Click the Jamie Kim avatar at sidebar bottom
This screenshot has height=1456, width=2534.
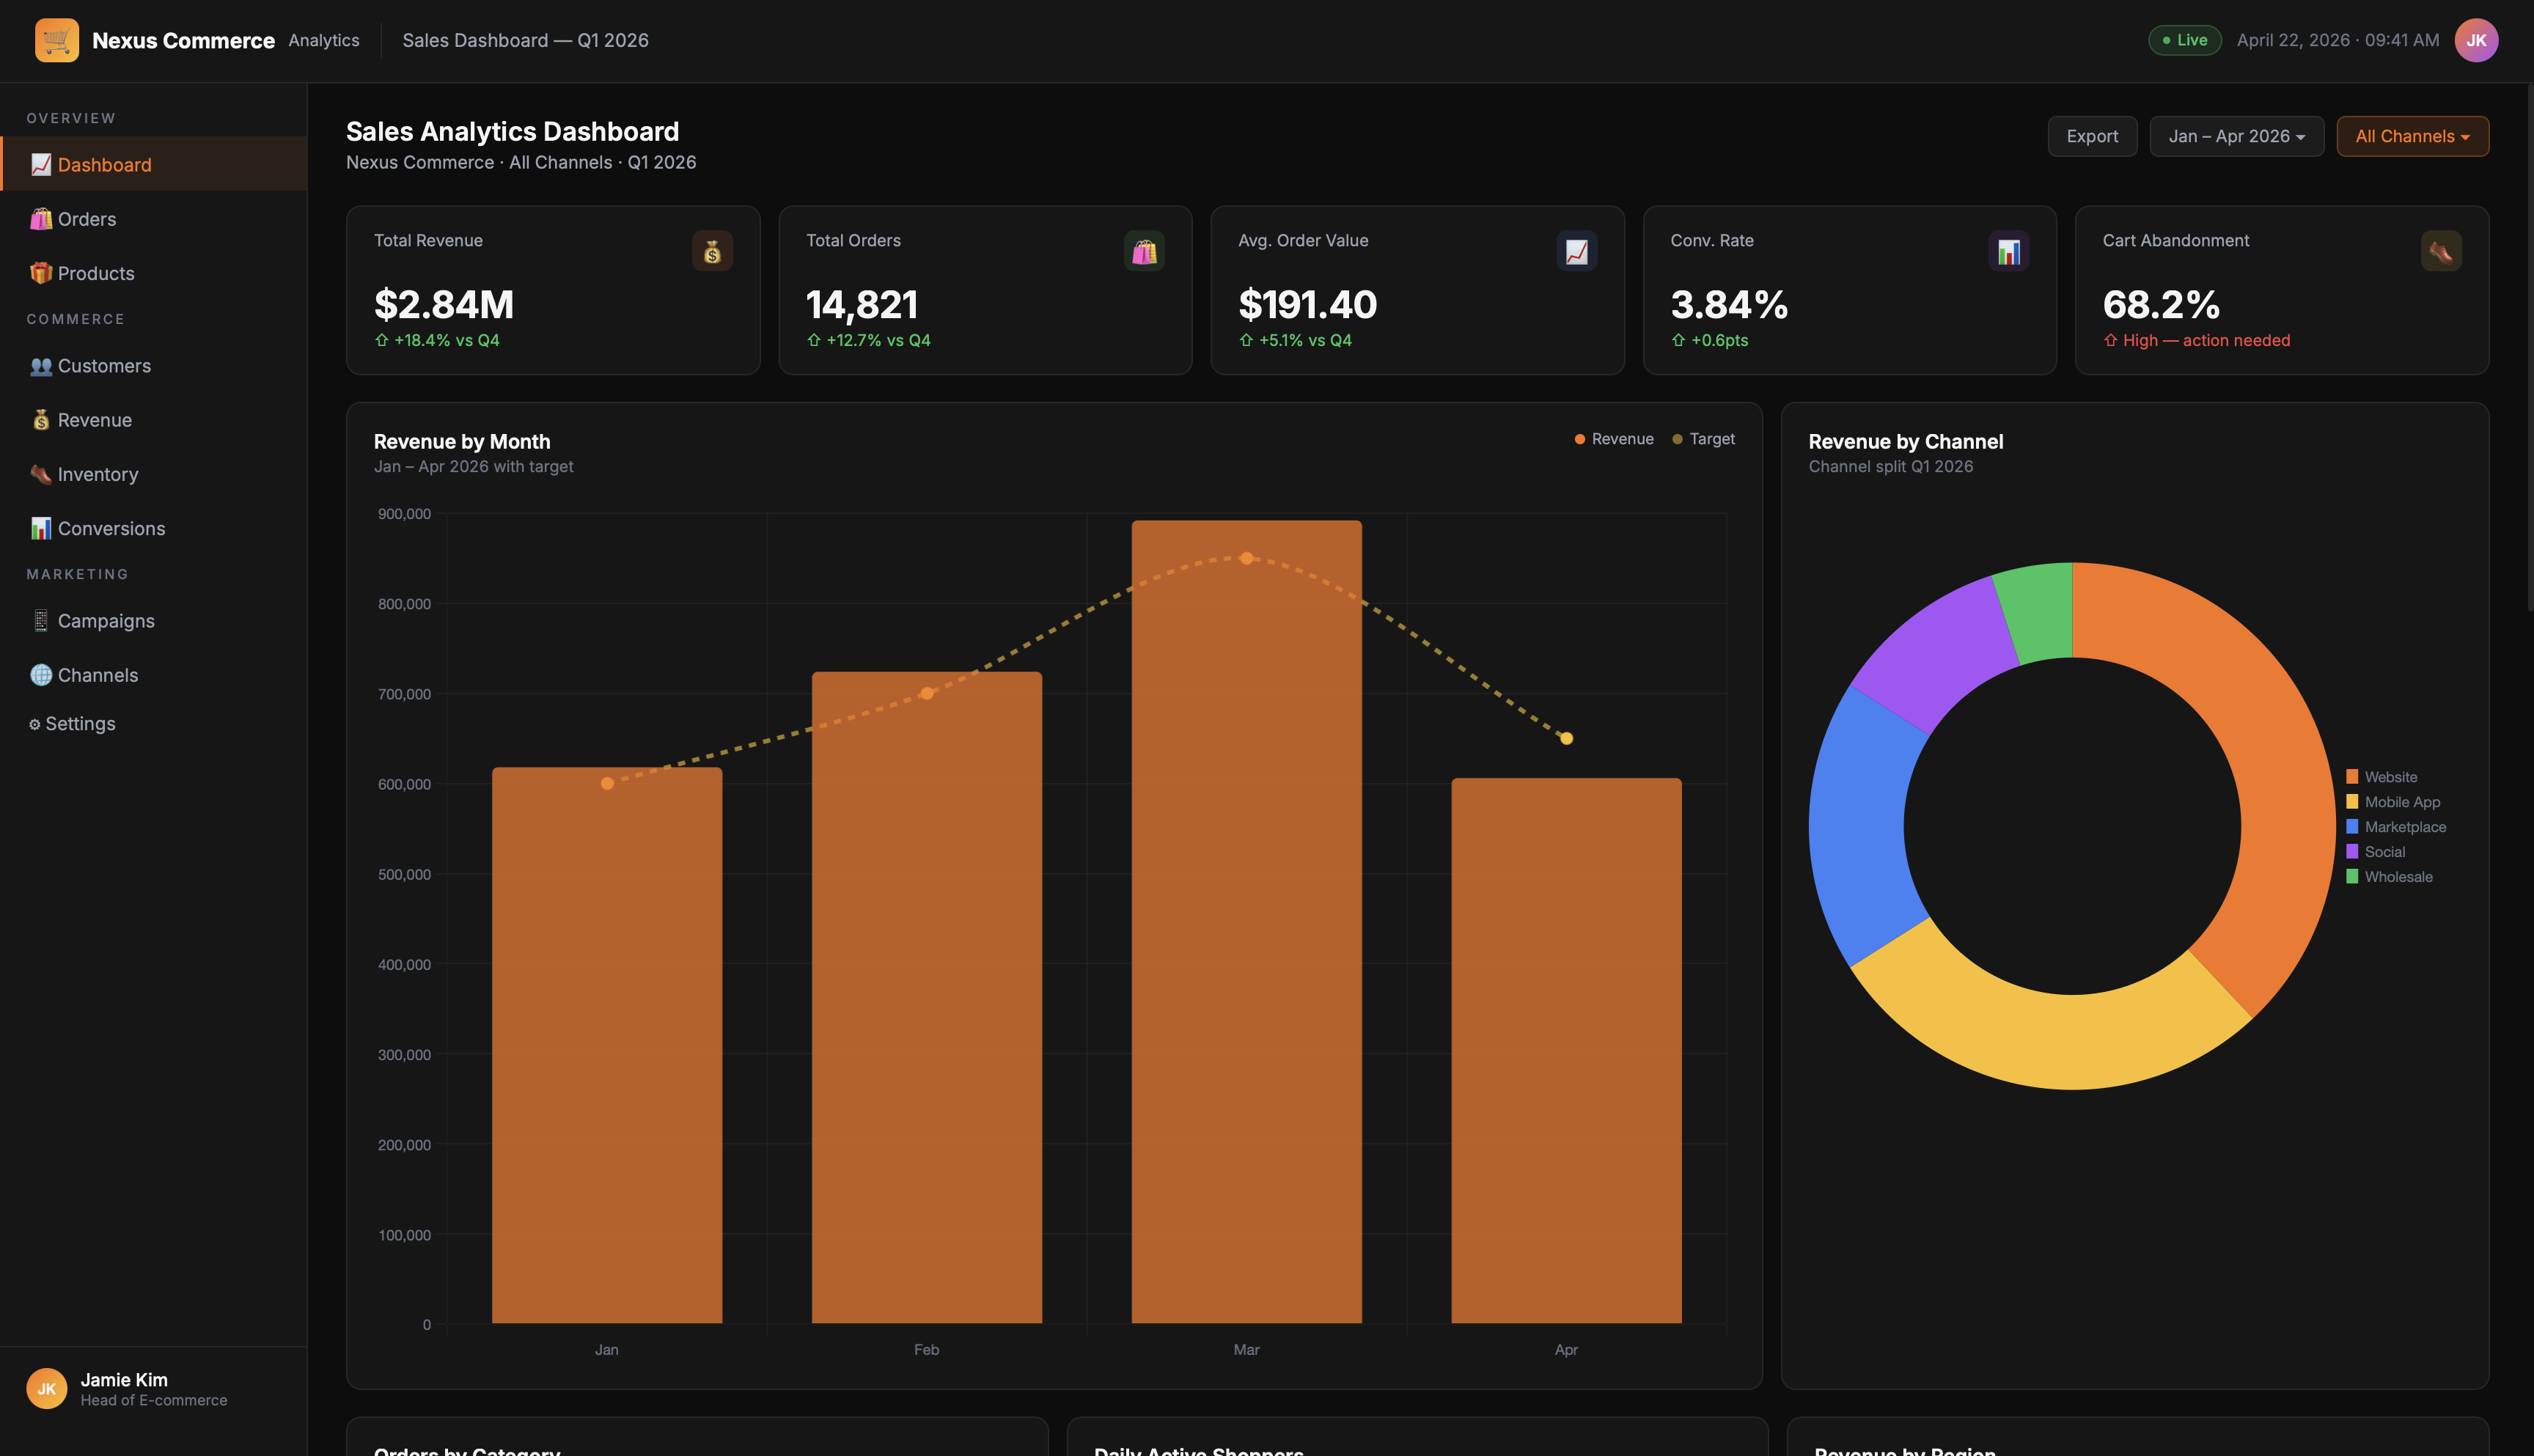(x=47, y=1388)
